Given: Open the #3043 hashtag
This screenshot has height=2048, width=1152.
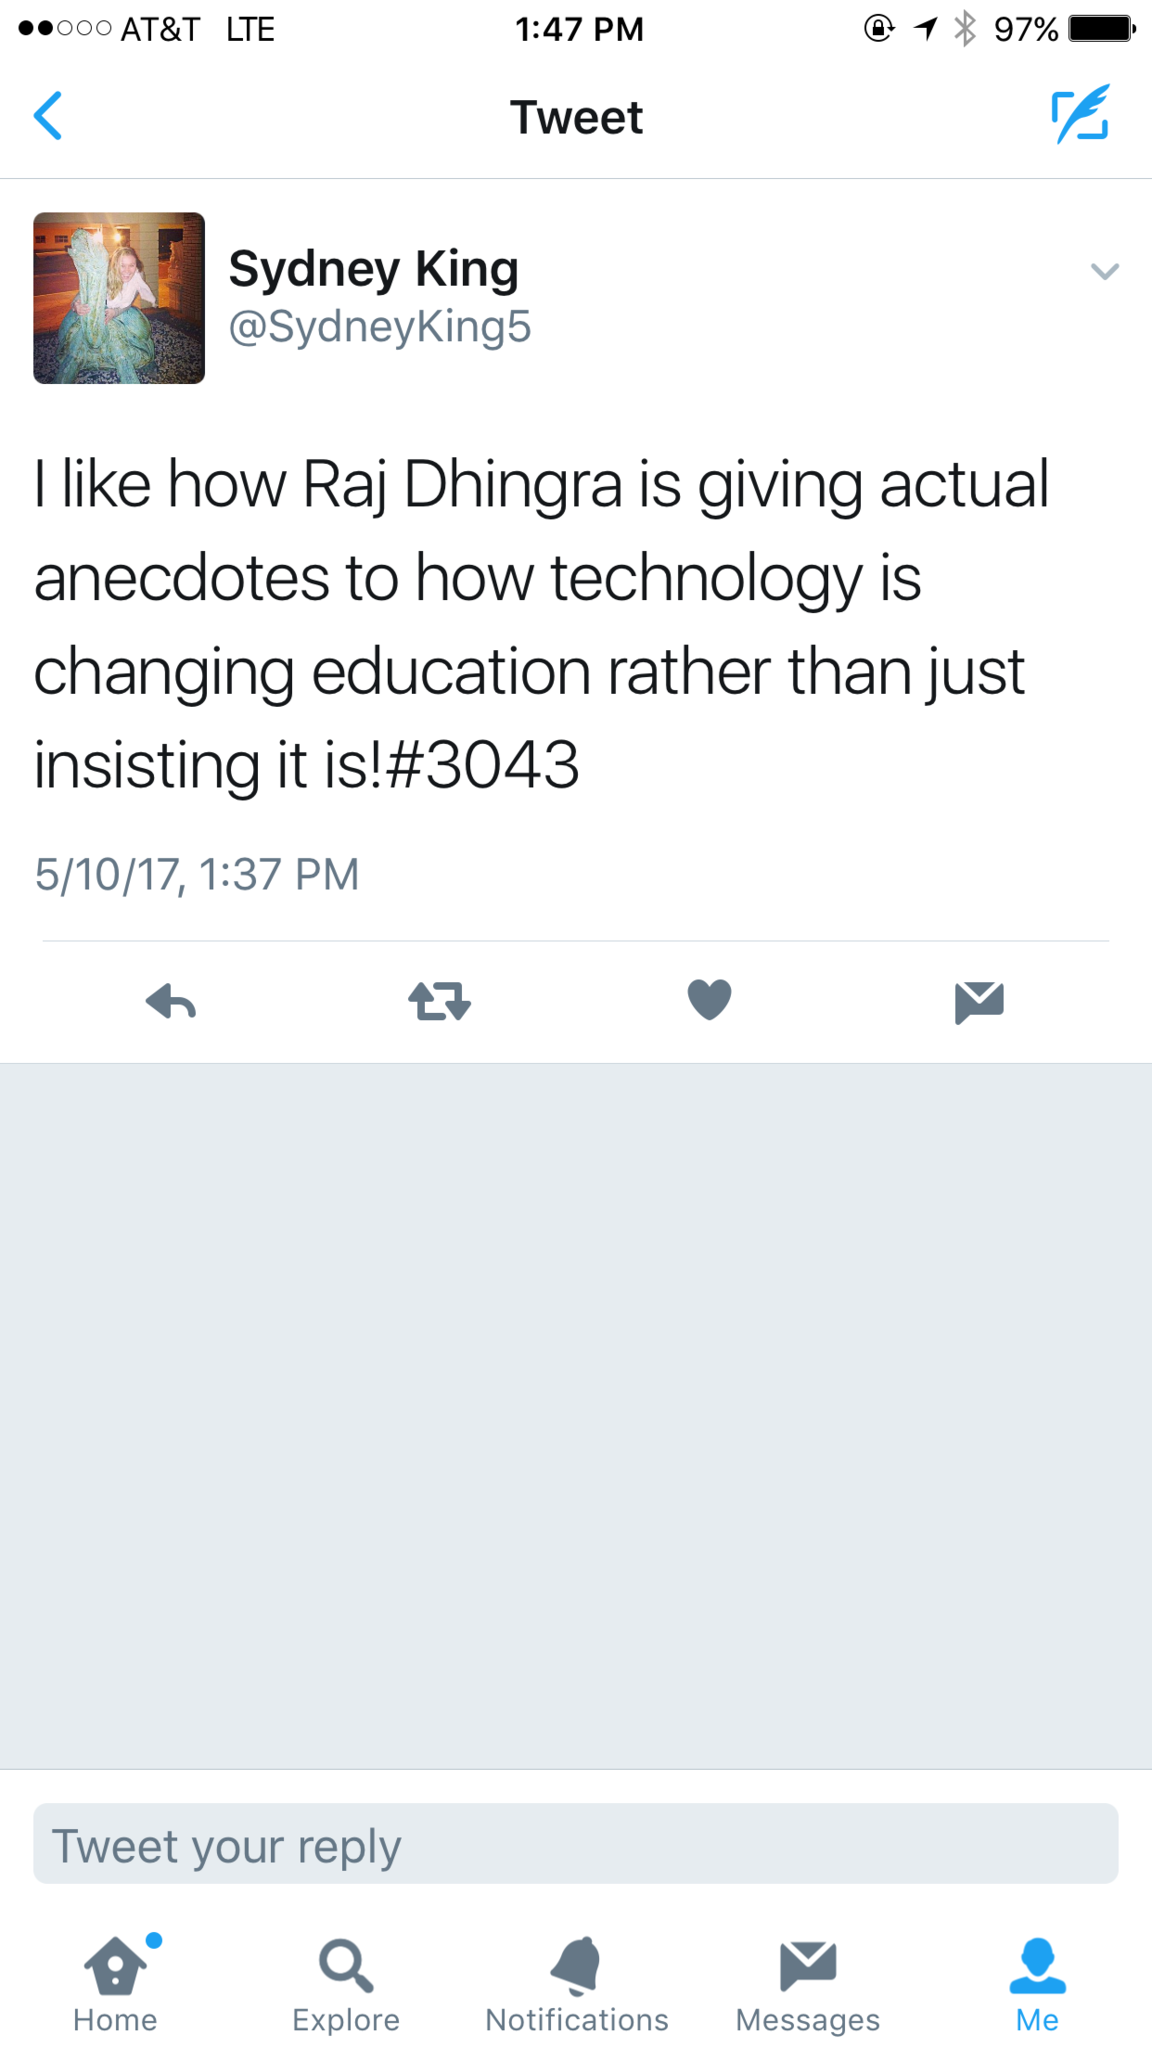Looking at the screenshot, I should 482,765.
